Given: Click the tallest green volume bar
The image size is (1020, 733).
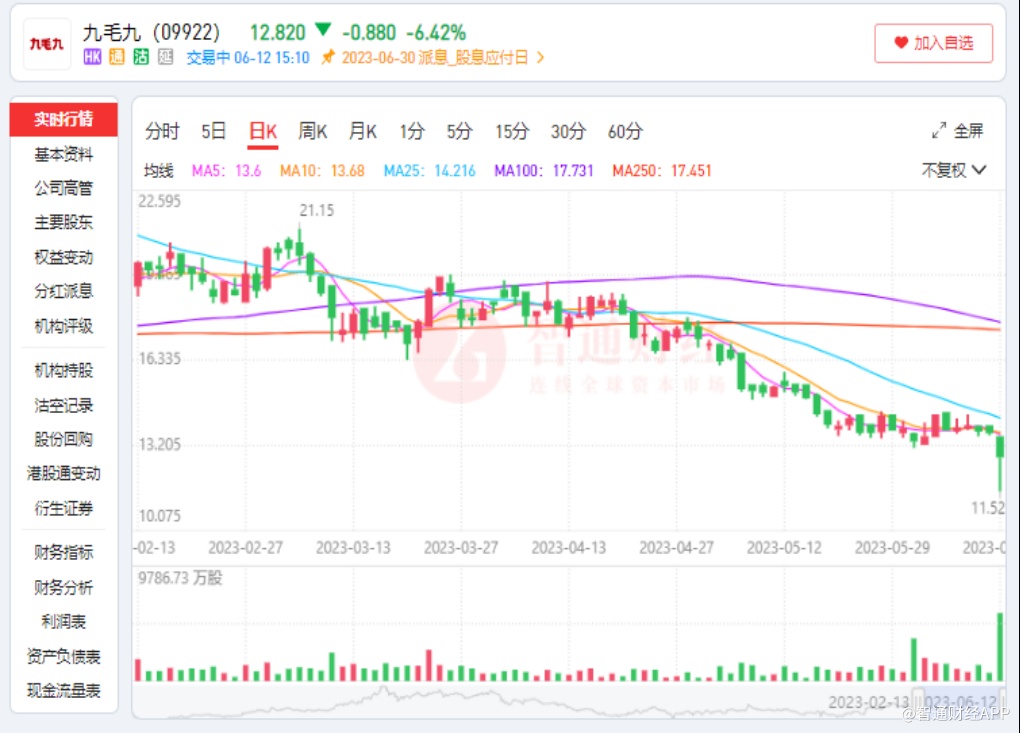Looking at the screenshot, I should [1000, 647].
